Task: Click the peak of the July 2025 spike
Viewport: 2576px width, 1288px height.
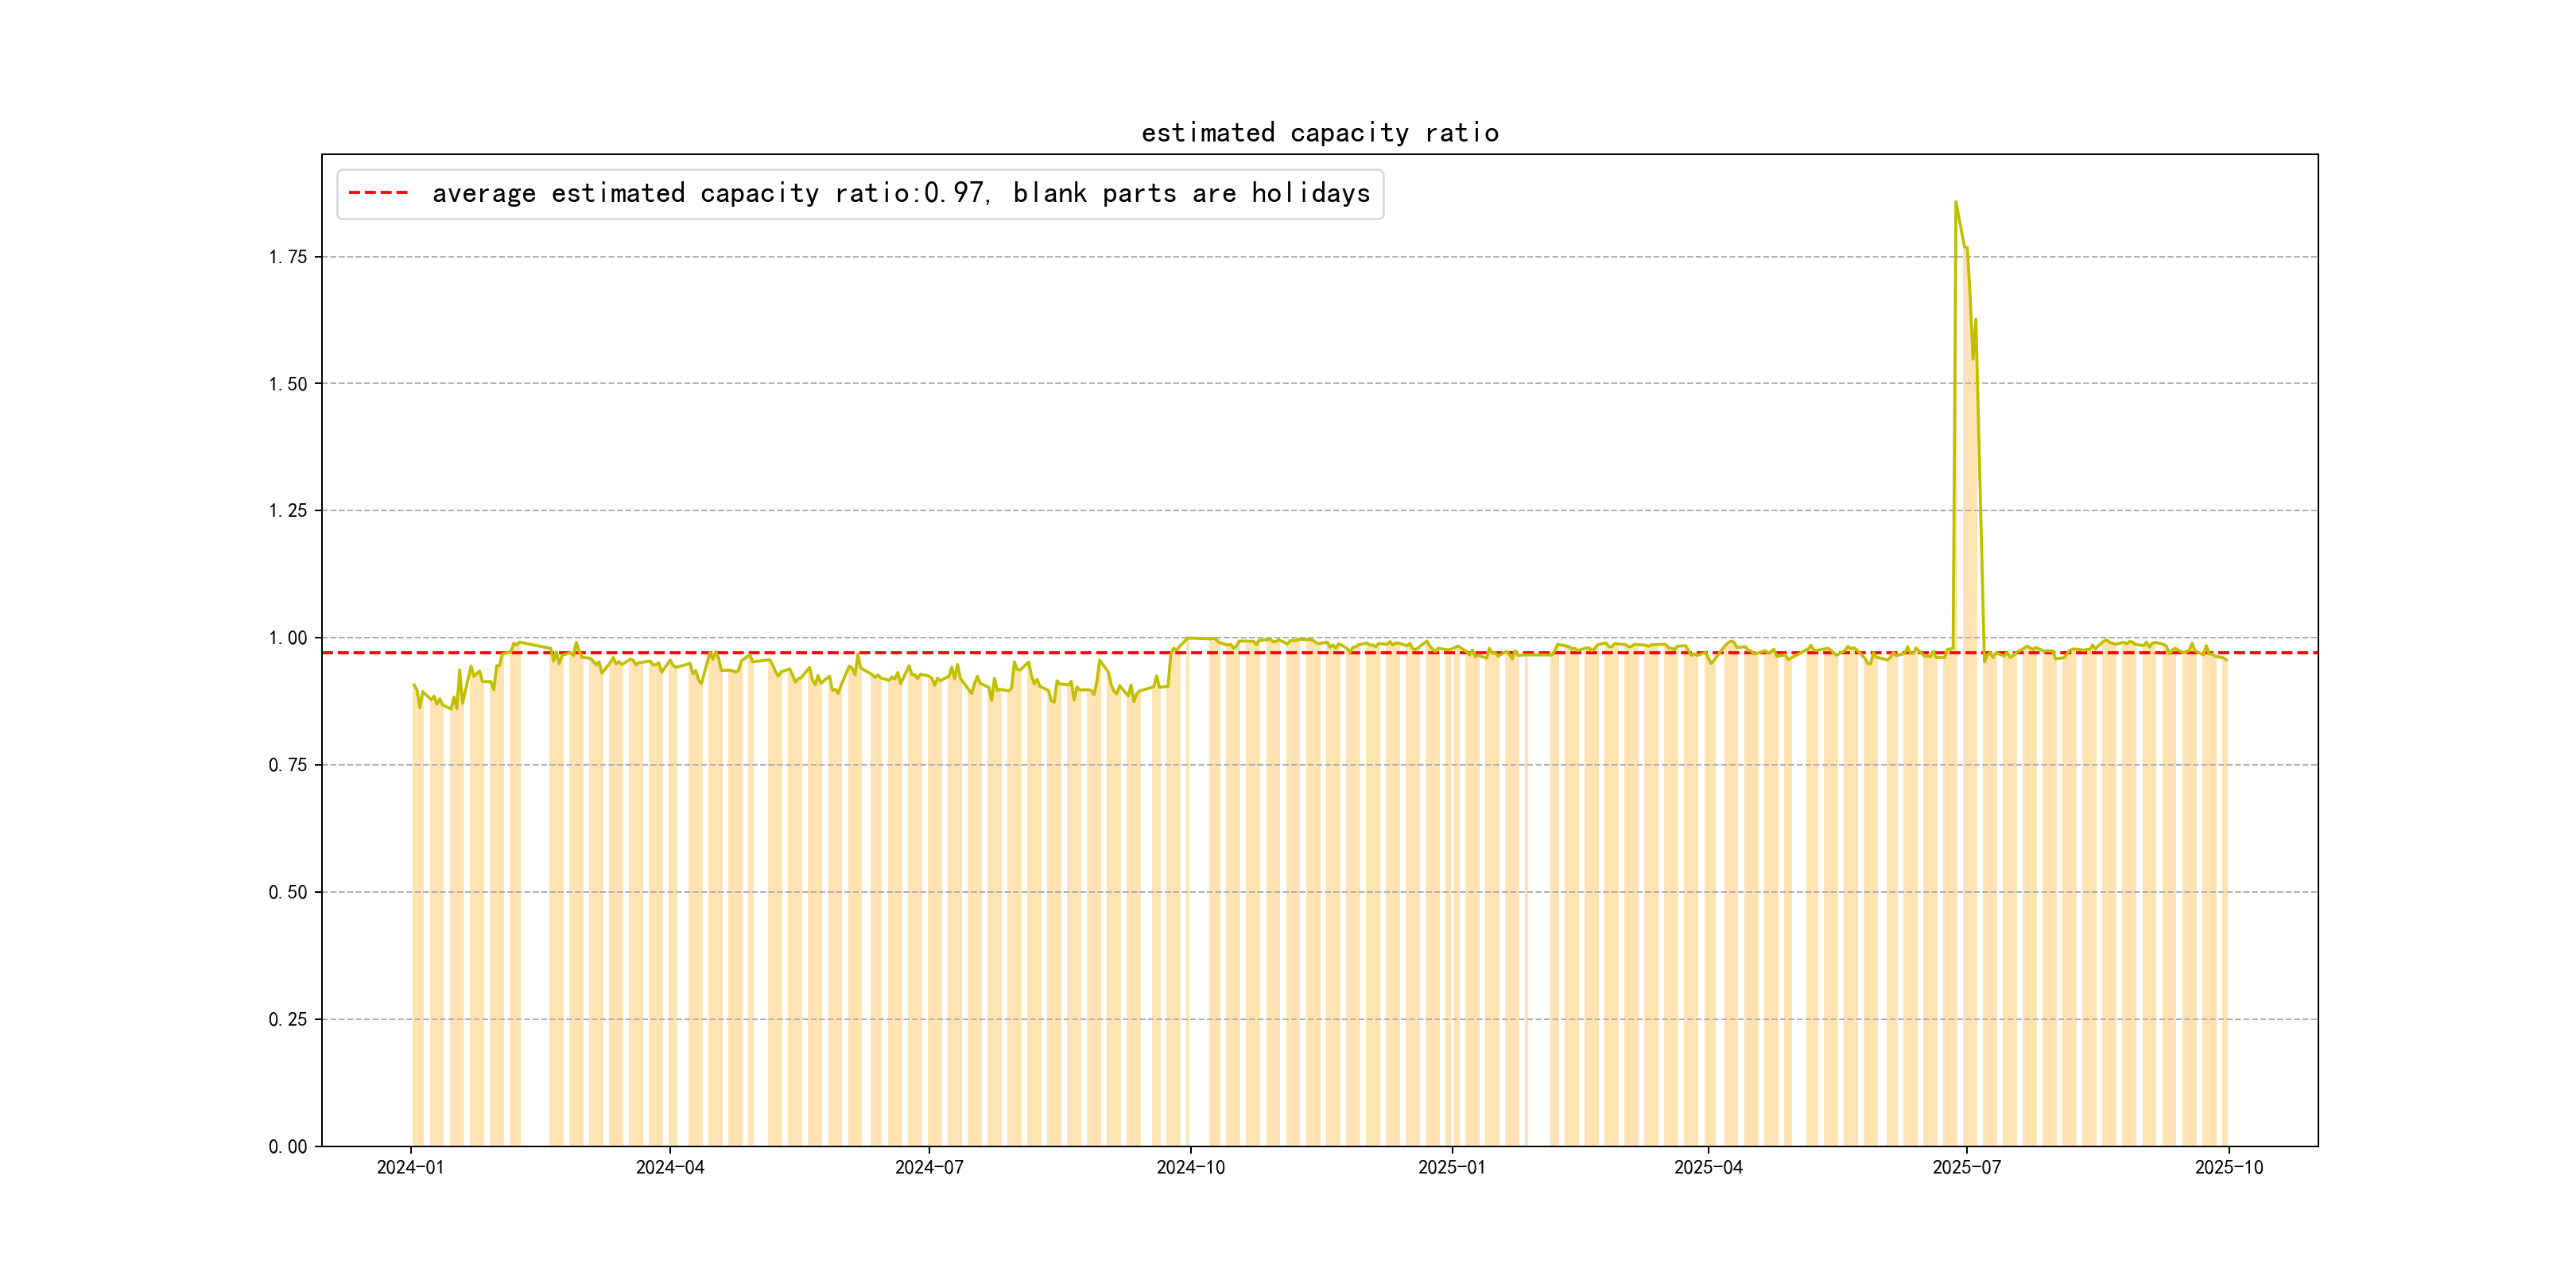Action: point(1956,202)
